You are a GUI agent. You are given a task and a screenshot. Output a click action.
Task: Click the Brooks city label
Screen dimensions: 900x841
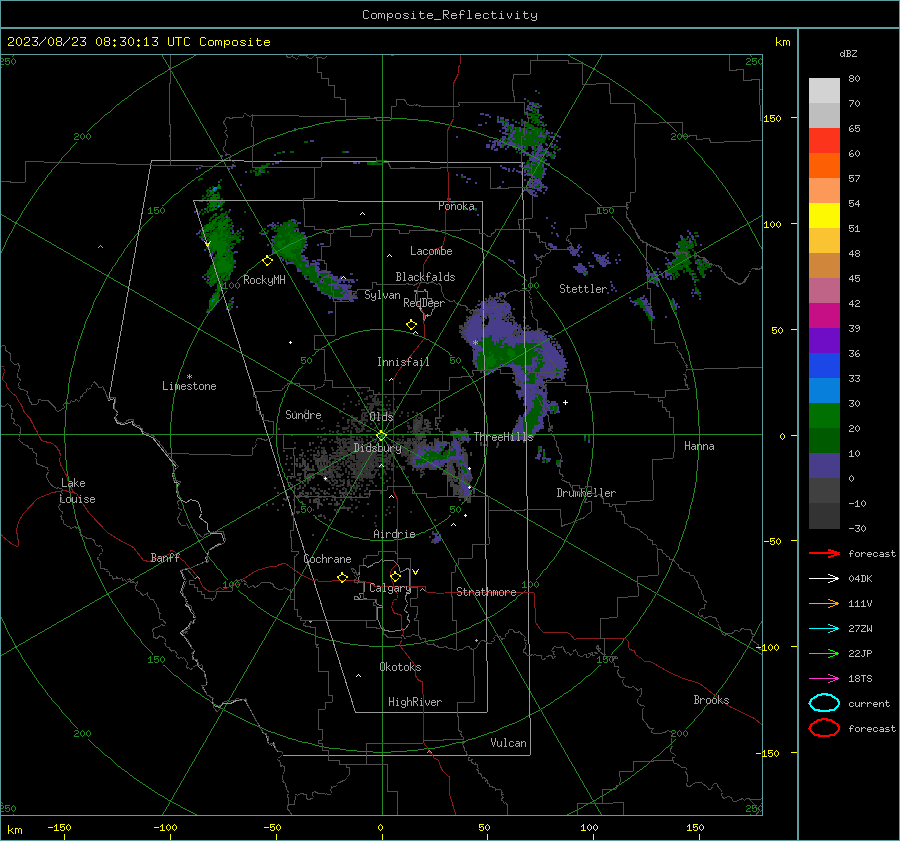point(711,700)
